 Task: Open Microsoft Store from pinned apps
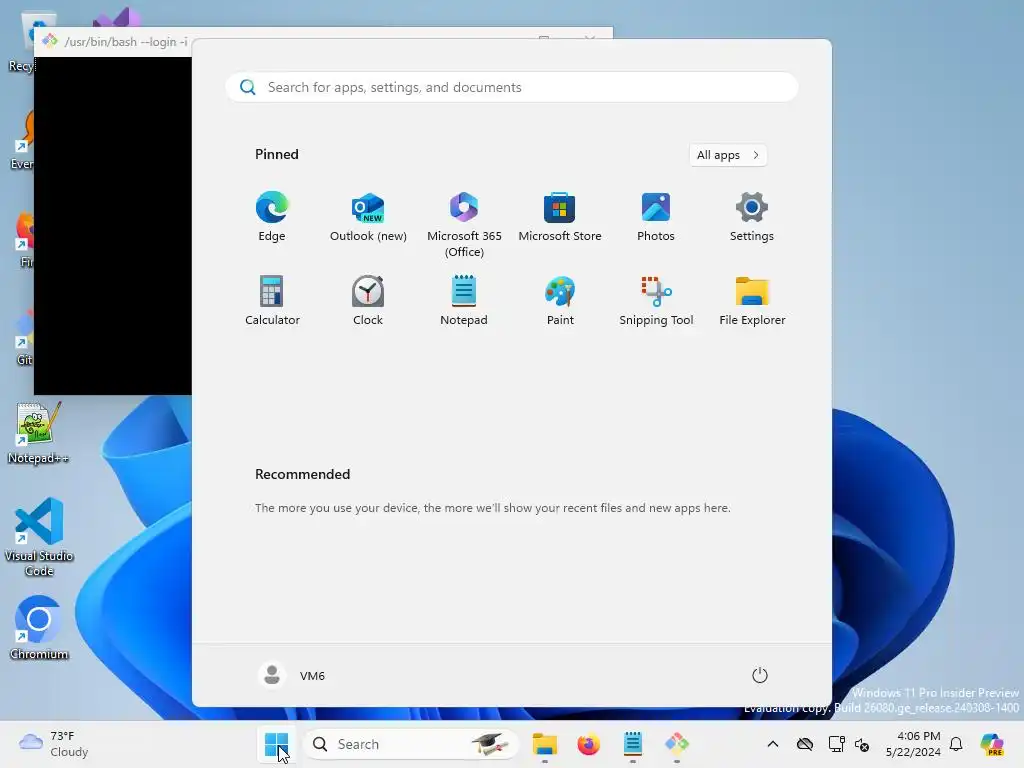pos(560,217)
